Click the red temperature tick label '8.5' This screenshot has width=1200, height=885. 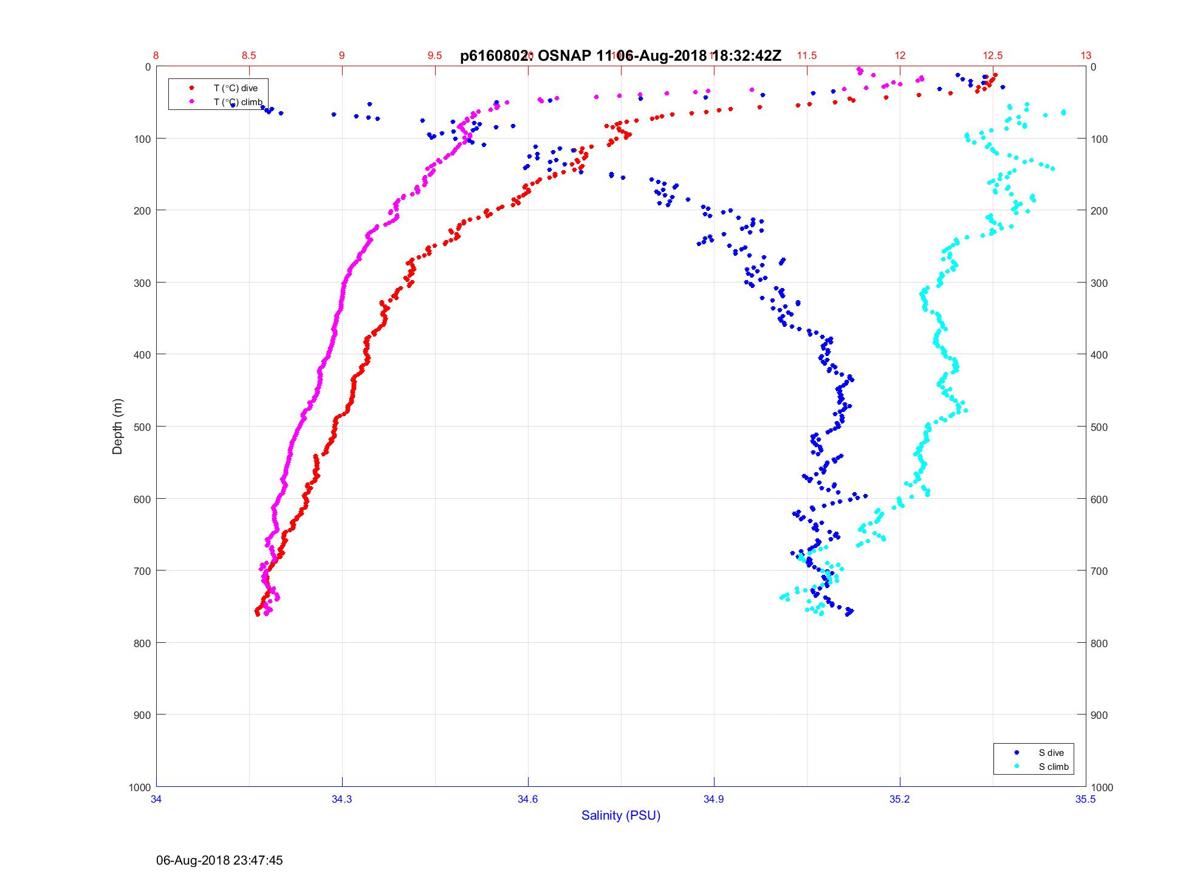tap(249, 56)
